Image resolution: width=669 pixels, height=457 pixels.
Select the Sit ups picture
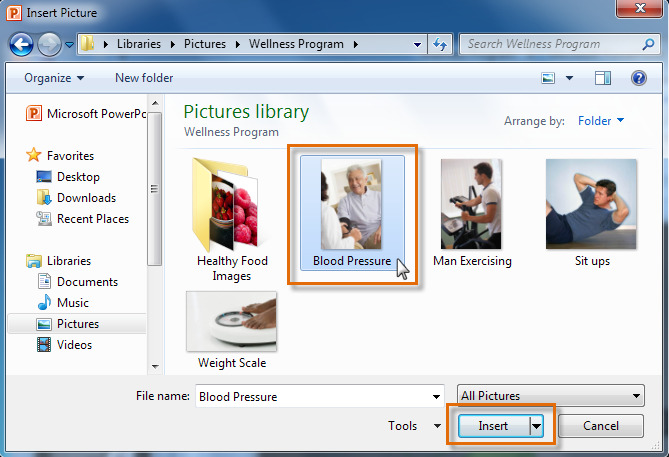(x=592, y=213)
